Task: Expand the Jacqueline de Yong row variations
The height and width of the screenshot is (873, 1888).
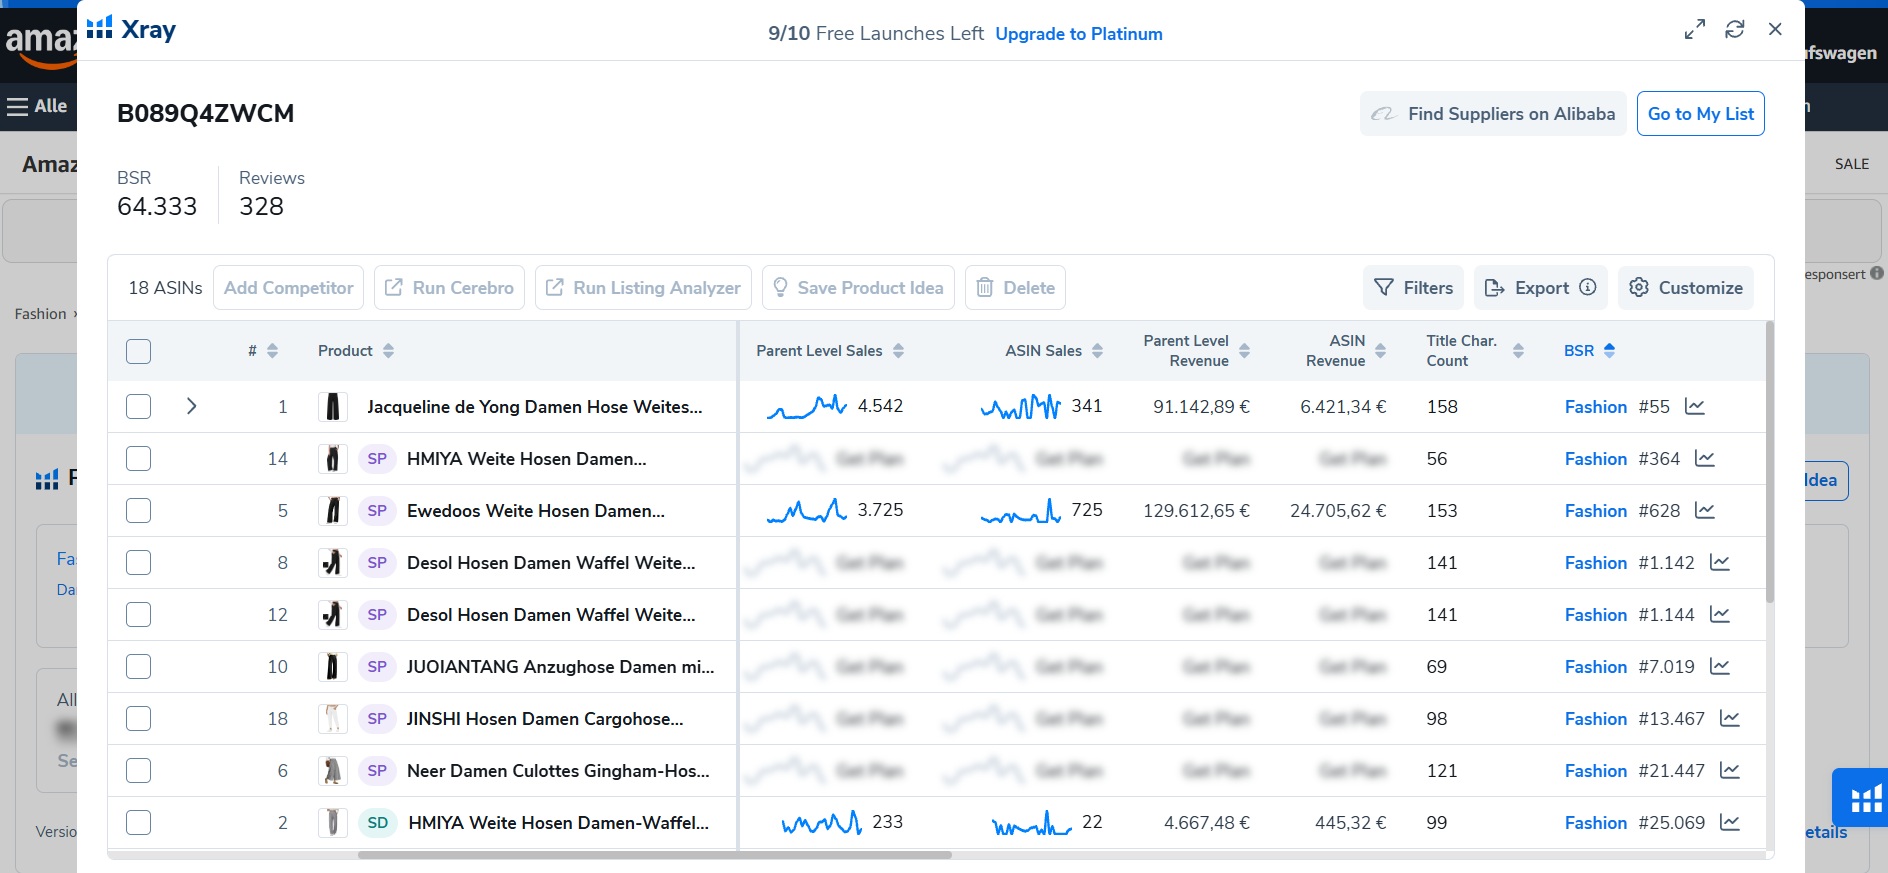Action: pyautogui.click(x=191, y=407)
